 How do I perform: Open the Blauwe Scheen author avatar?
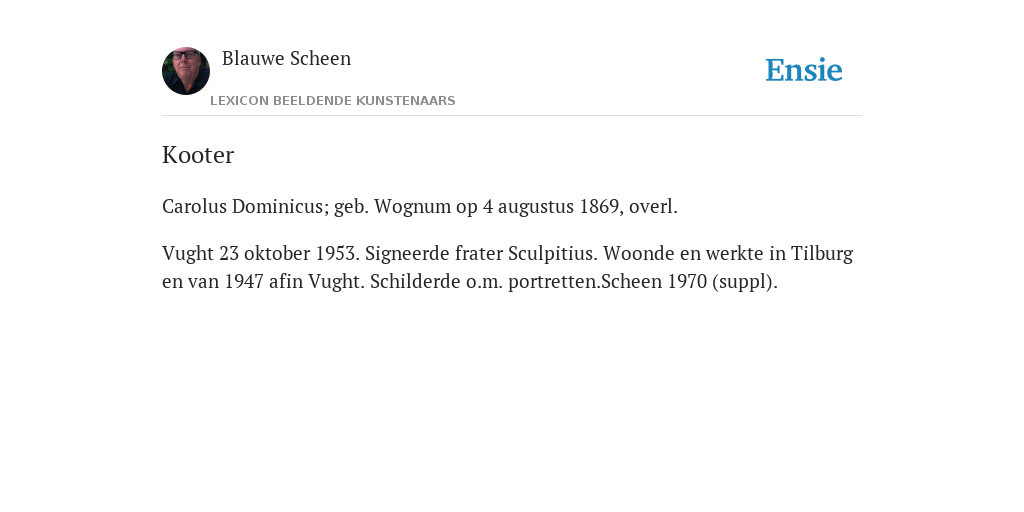[x=186, y=71]
